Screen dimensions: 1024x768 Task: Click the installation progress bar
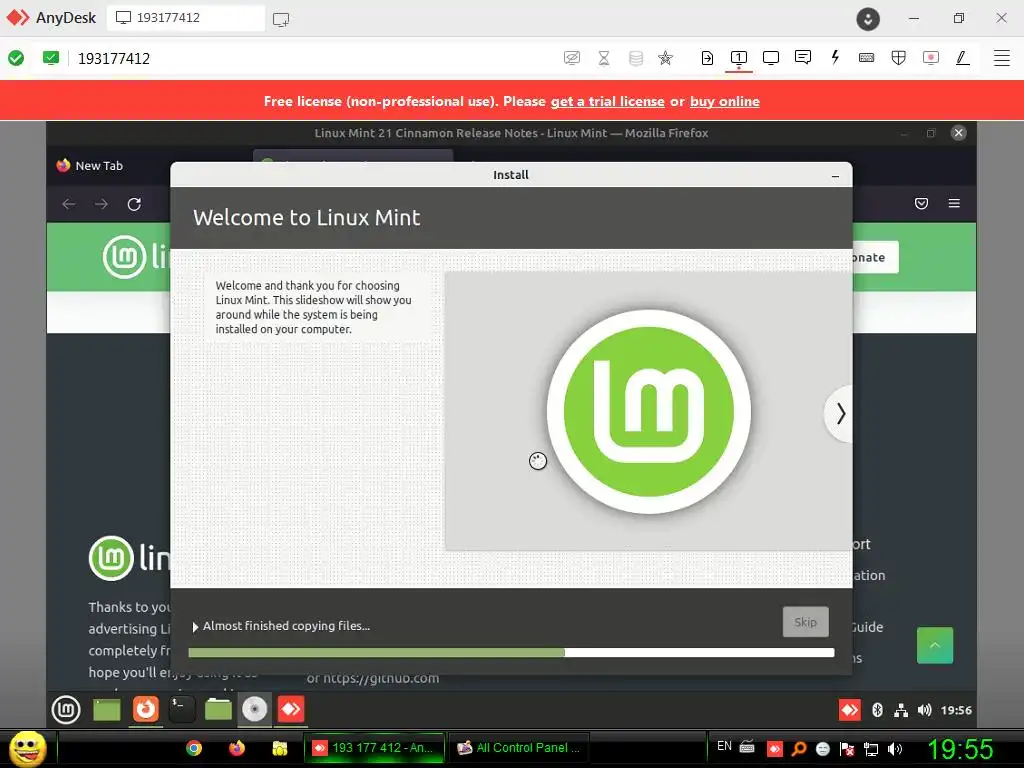point(511,652)
